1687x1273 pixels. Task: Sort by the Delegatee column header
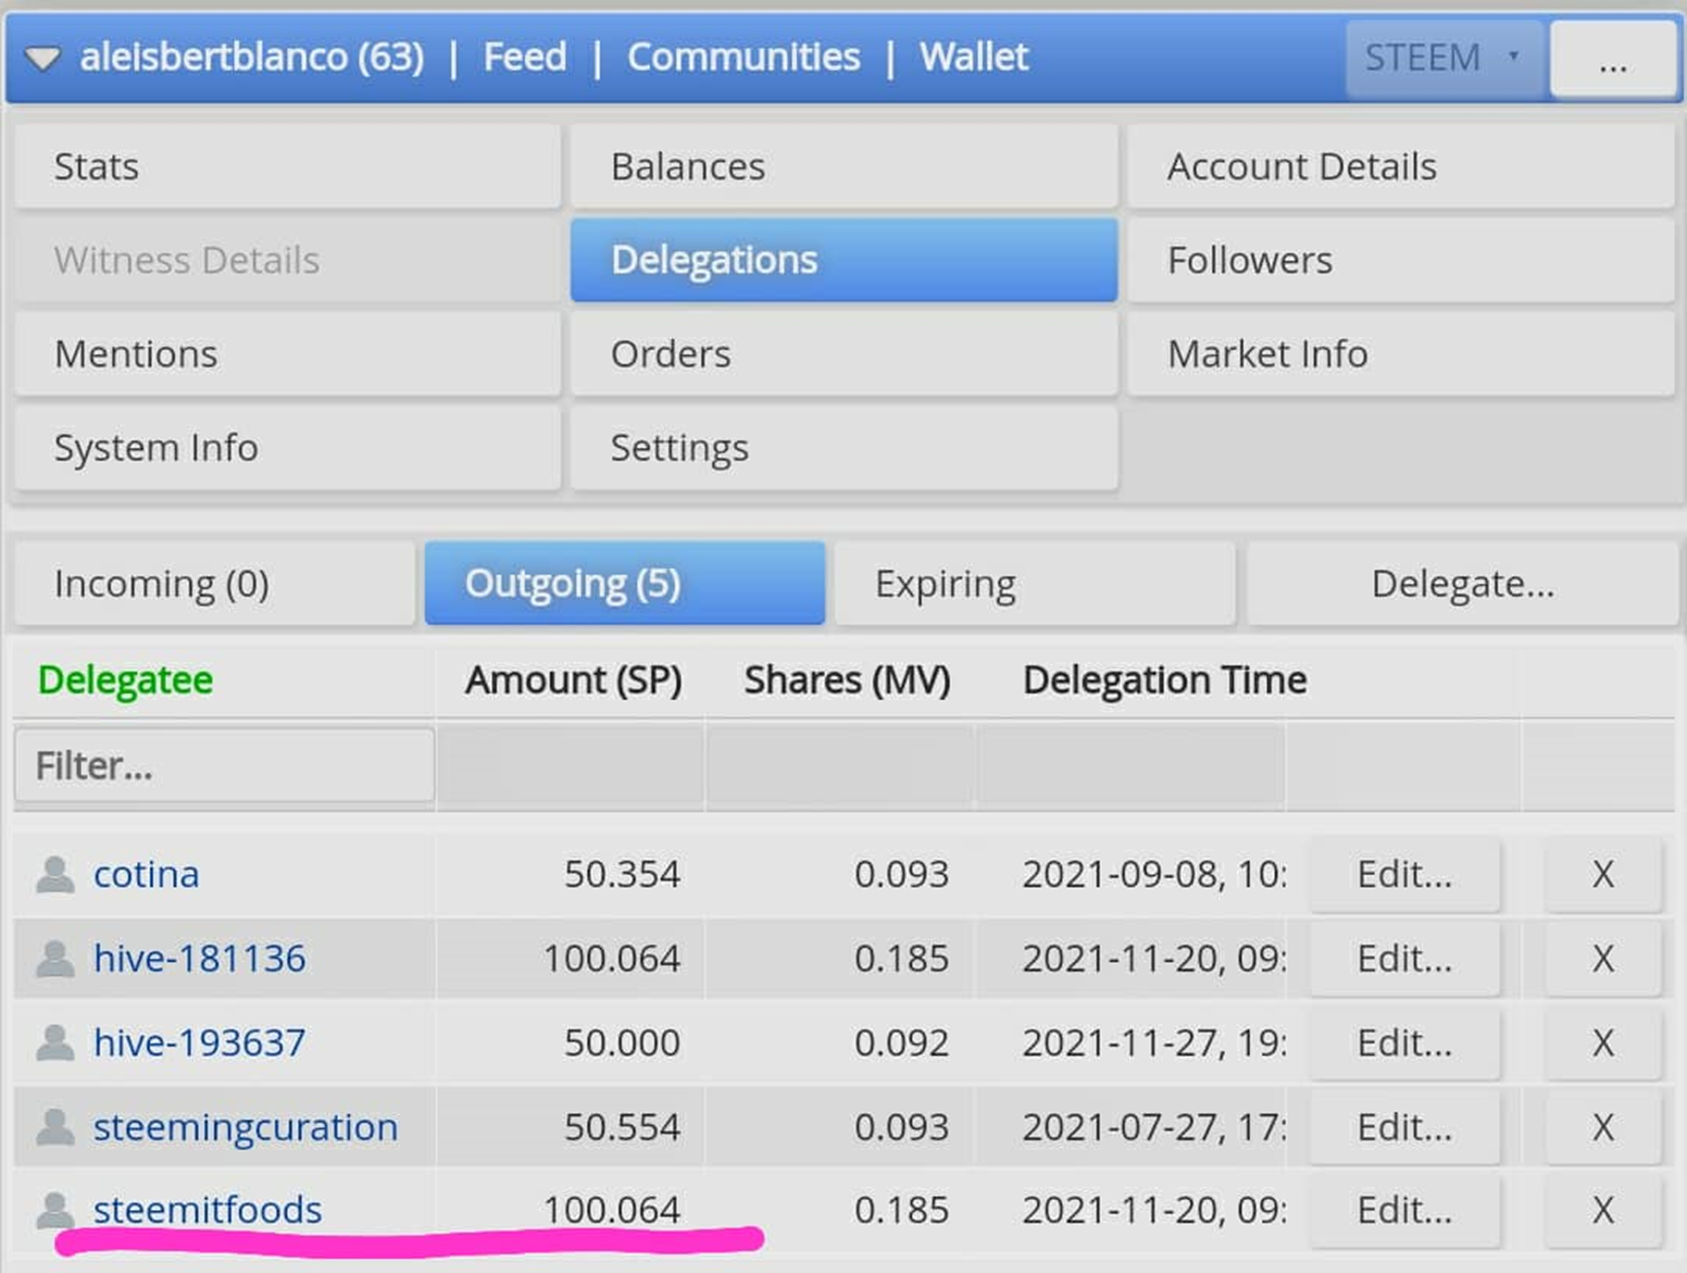click(125, 680)
